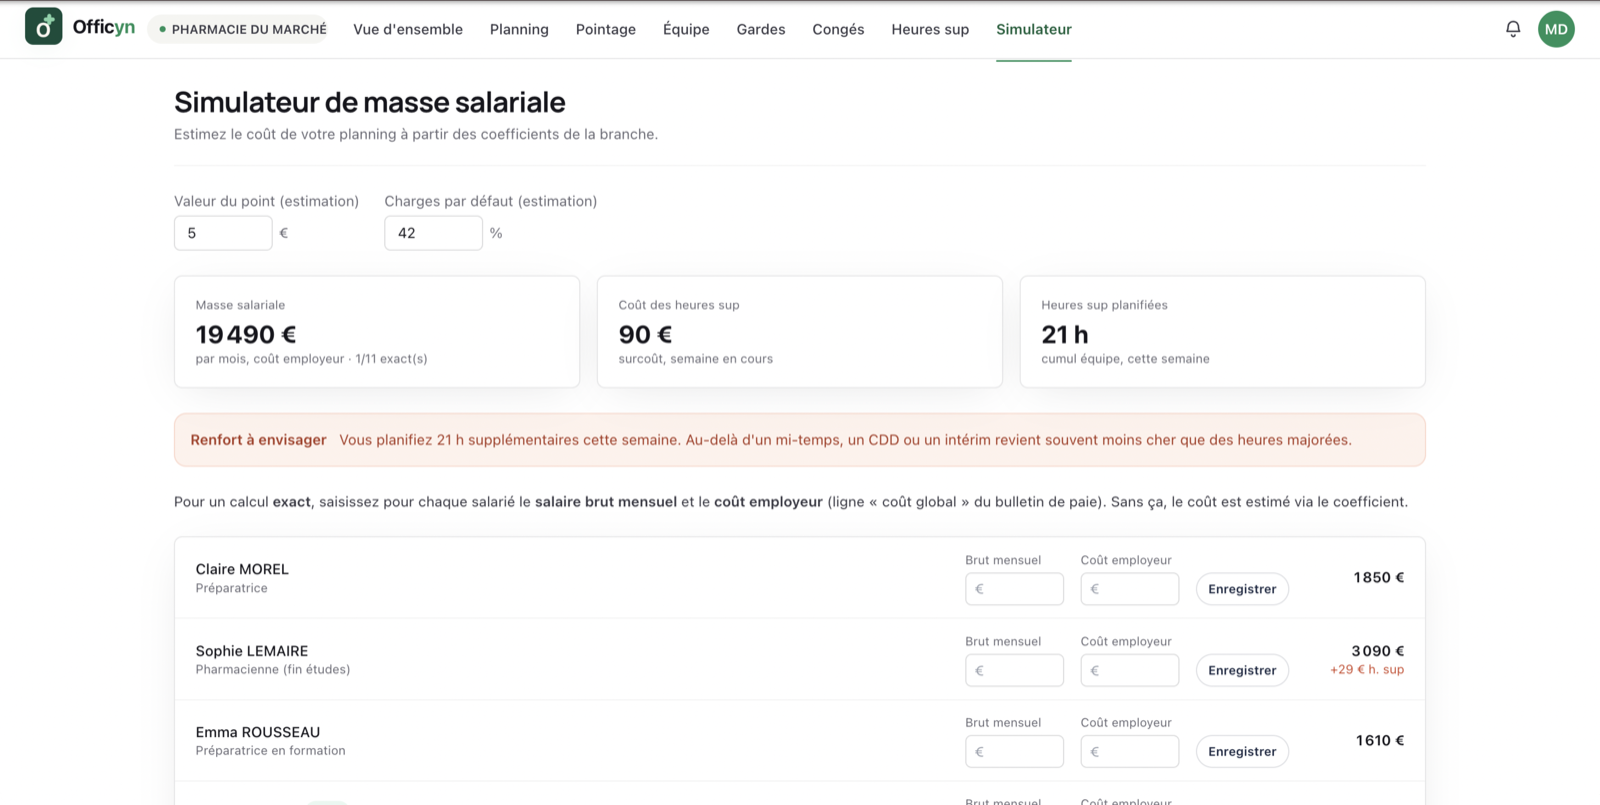Image resolution: width=1600 pixels, height=805 pixels.
Task: Go to the Gardes tab
Action: [761, 29]
